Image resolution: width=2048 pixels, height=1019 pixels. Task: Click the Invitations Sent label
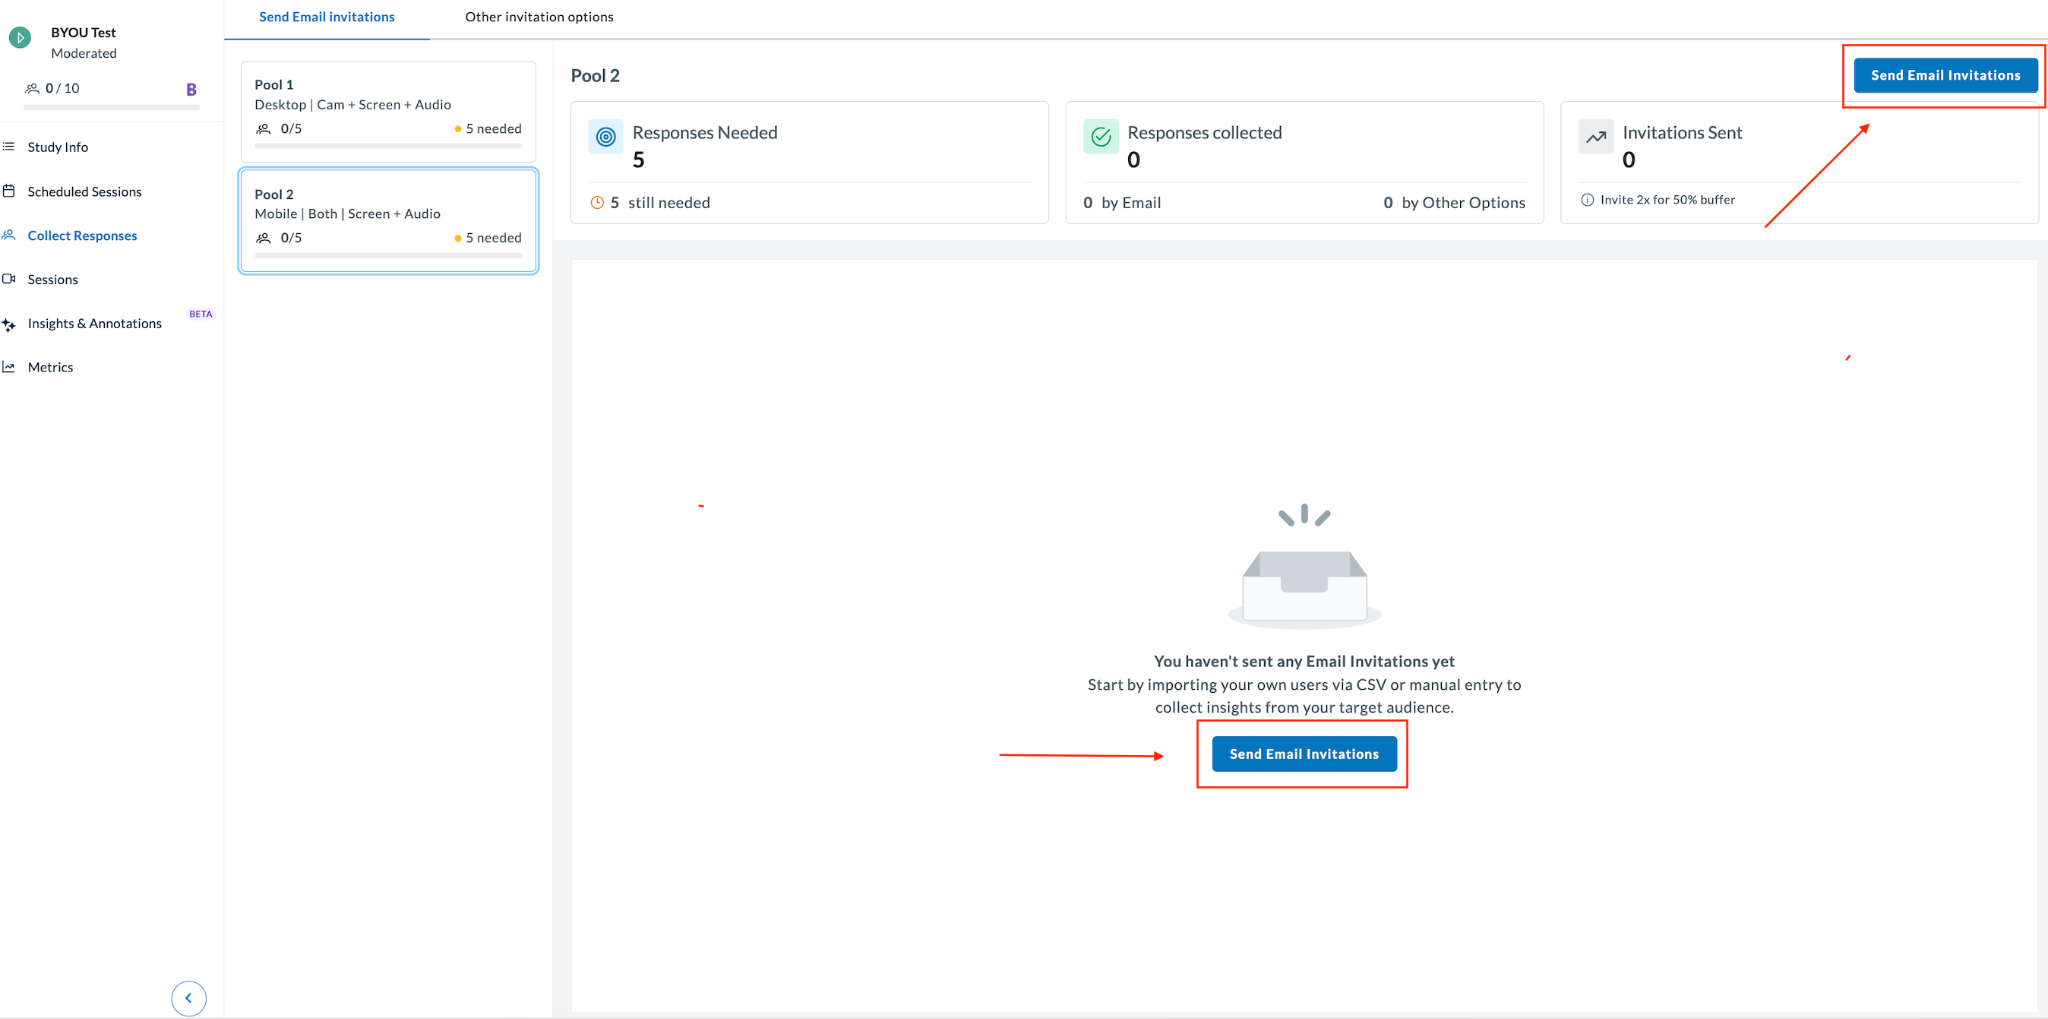[x=1682, y=133]
